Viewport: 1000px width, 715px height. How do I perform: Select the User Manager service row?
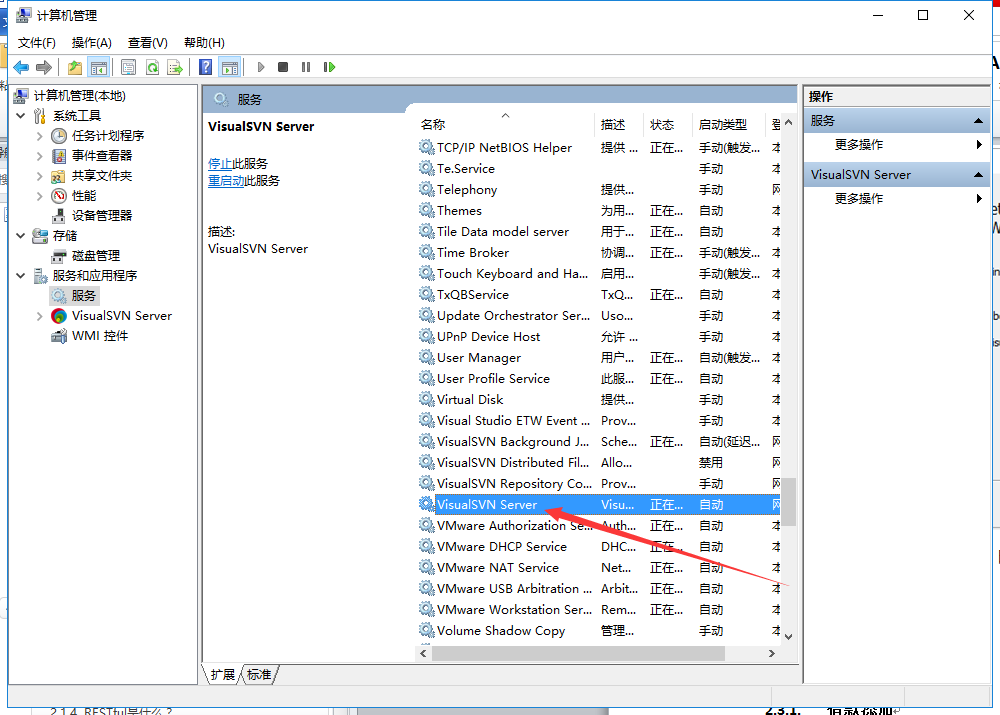tap(599, 358)
